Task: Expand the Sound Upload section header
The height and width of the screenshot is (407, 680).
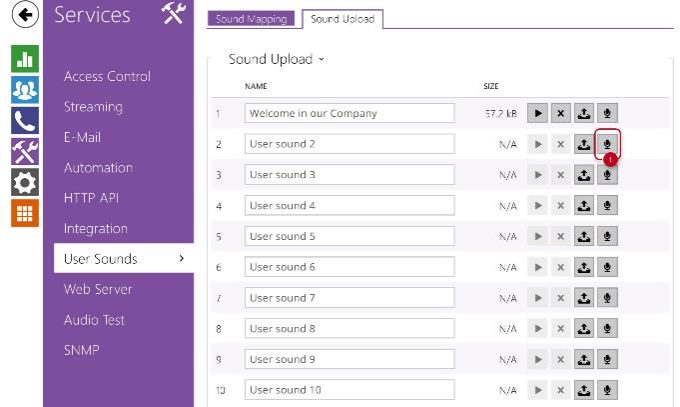Action: tap(276, 60)
